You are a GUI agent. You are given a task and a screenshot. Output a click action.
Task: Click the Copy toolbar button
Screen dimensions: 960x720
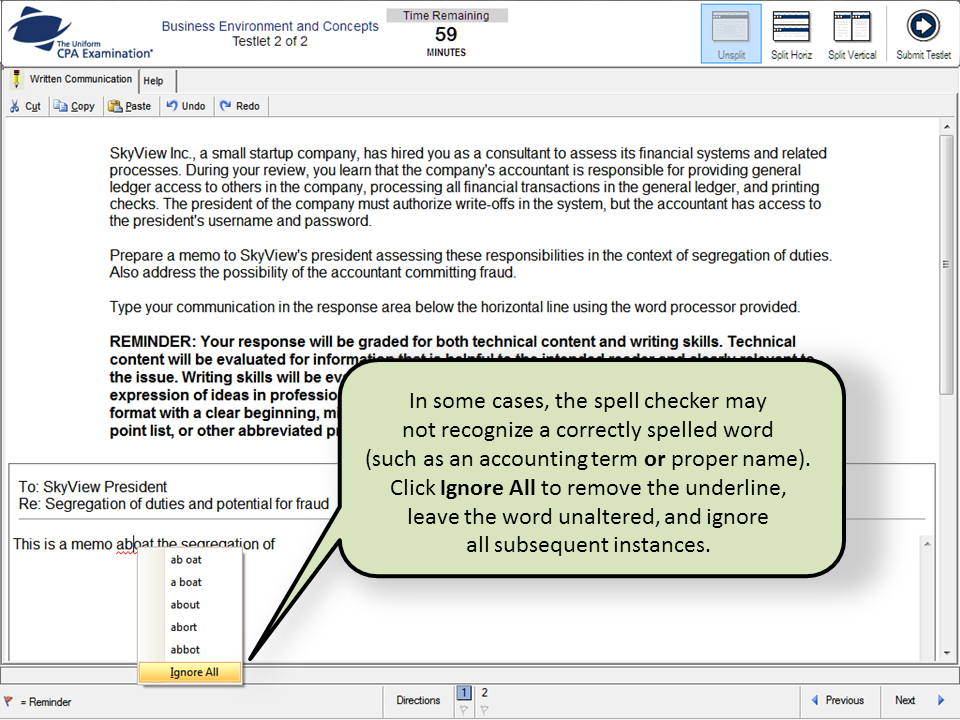pyautogui.click(x=75, y=106)
